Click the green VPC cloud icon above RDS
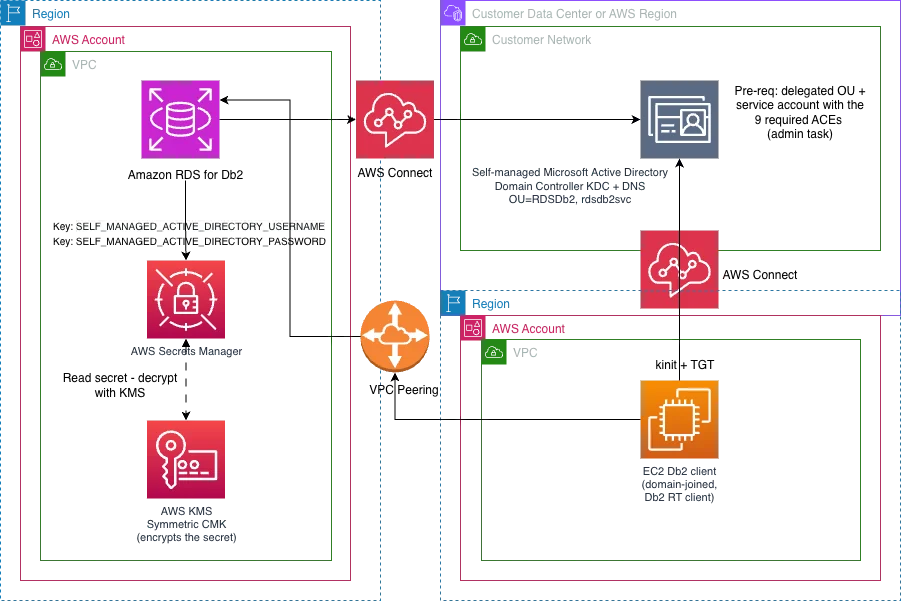 53,64
